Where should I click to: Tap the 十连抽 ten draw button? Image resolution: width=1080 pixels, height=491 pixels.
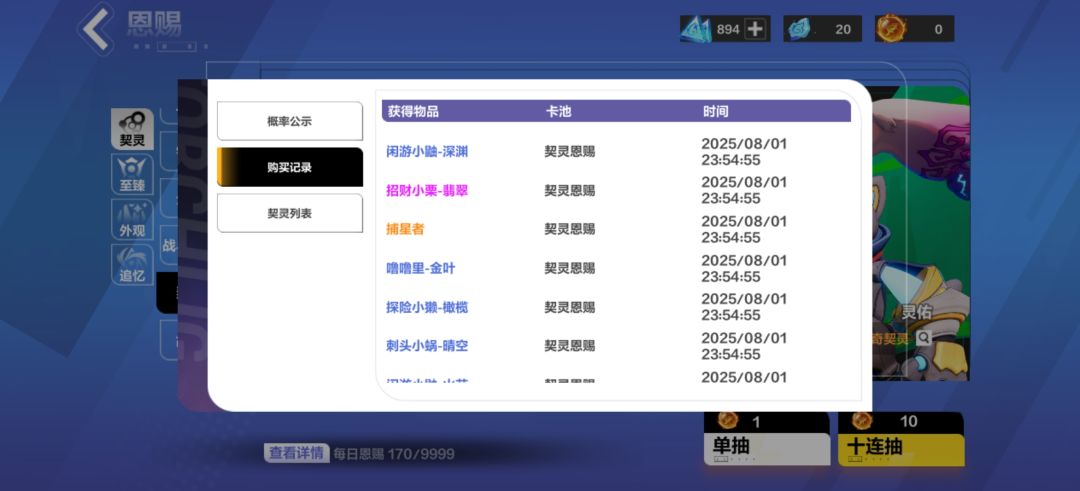tap(901, 439)
